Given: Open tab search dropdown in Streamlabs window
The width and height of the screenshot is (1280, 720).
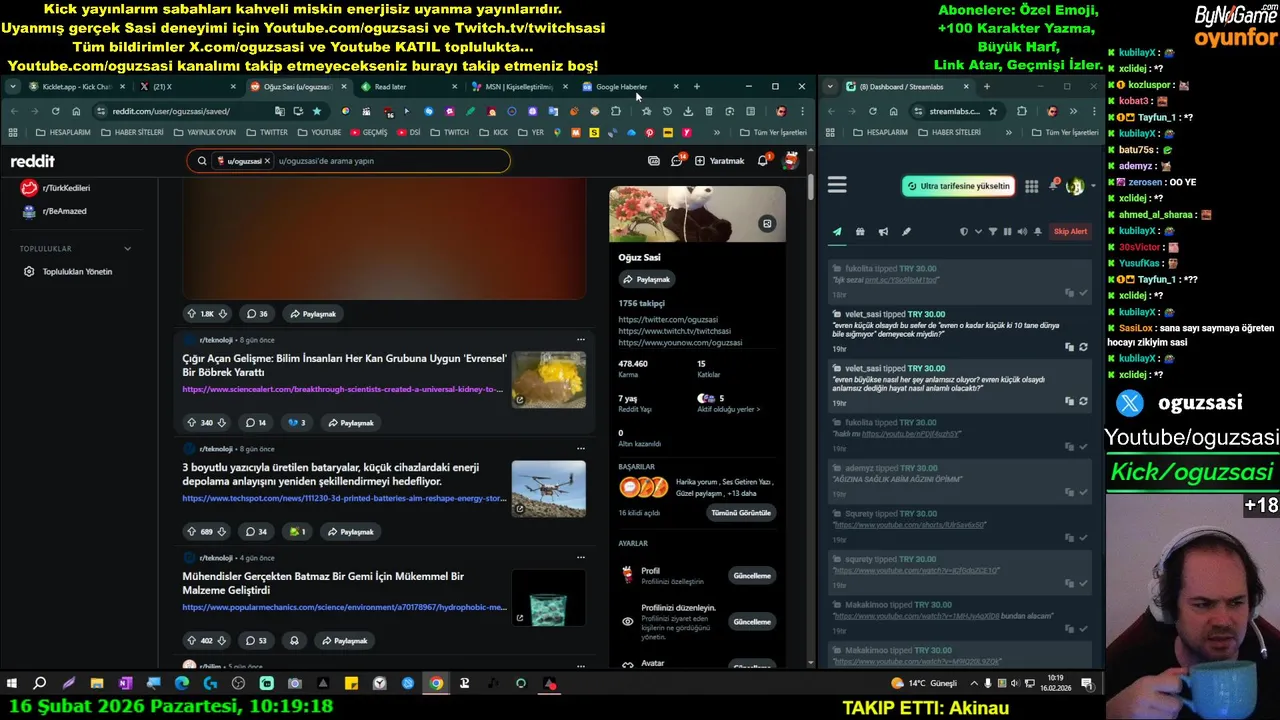Looking at the screenshot, I should [x=830, y=87].
